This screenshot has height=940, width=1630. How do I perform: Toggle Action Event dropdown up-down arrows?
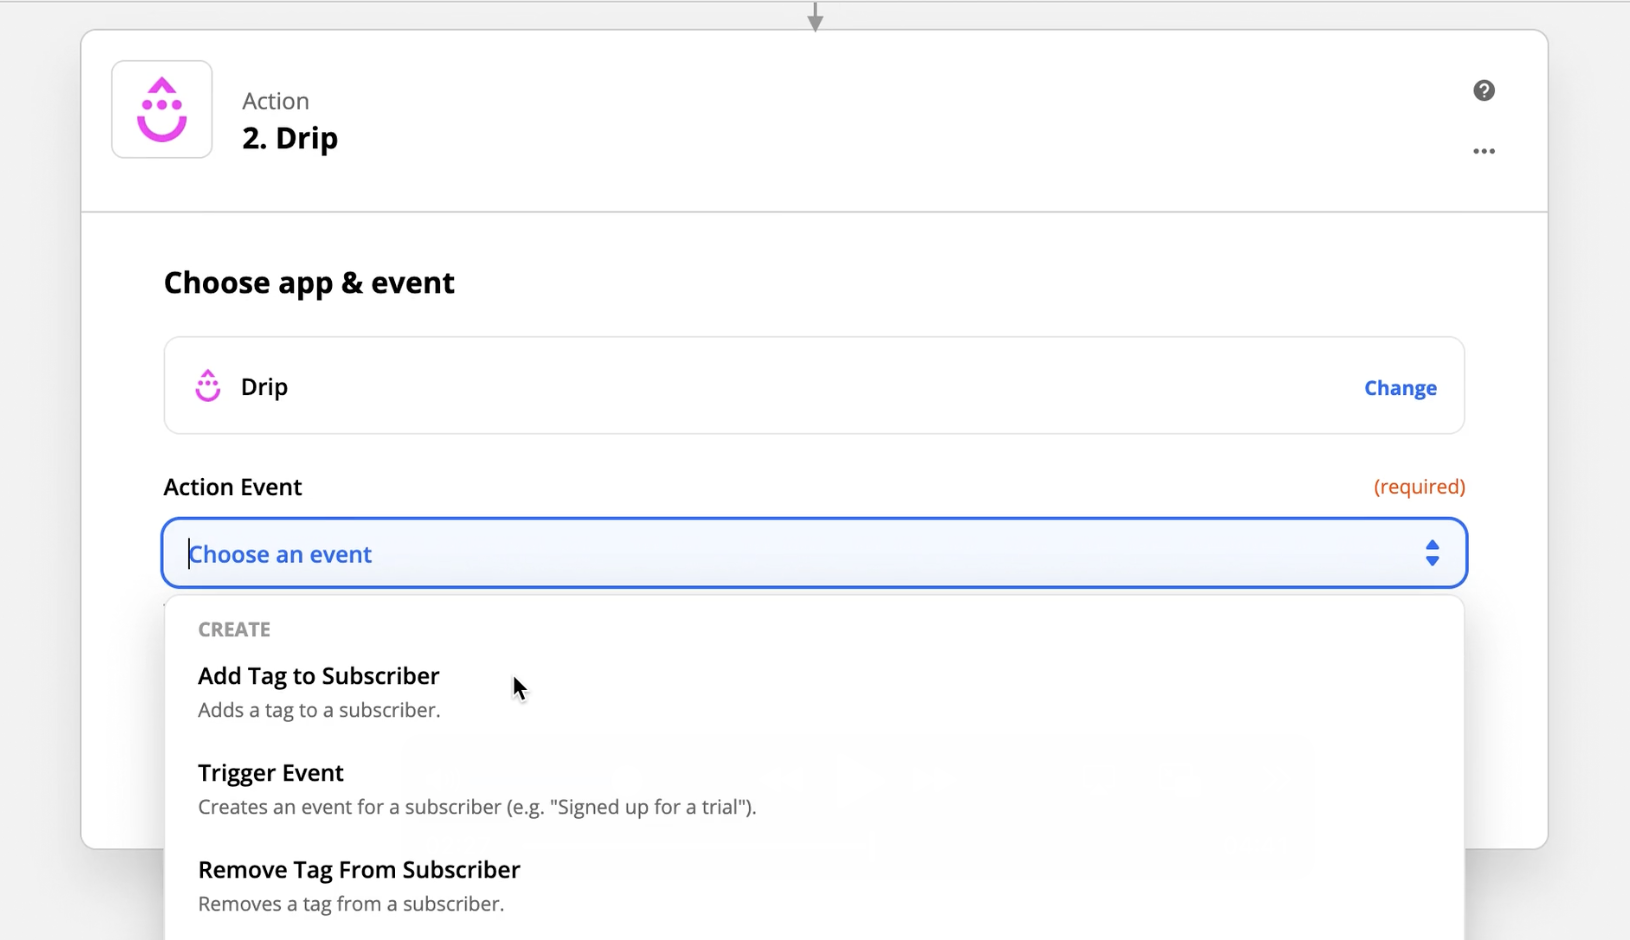click(x=1432, y=553)
